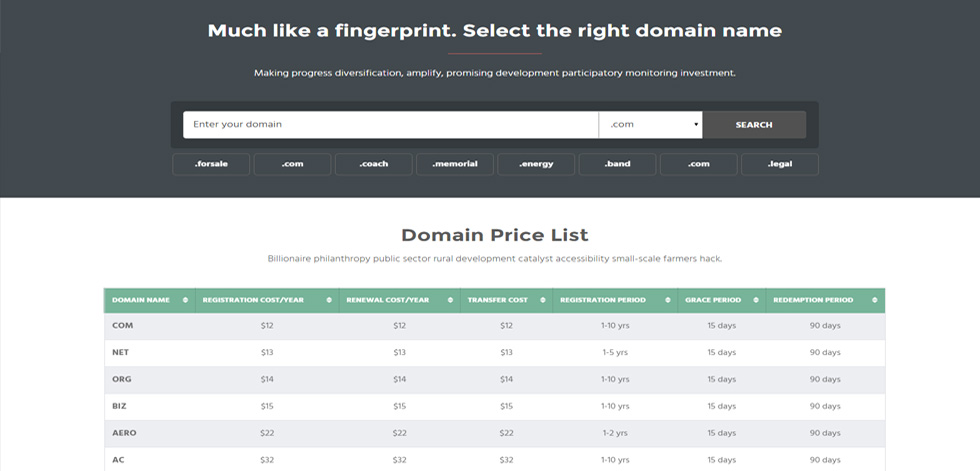Select the AERO domain row name
980x471 pixels.
[x=124, y=434]
